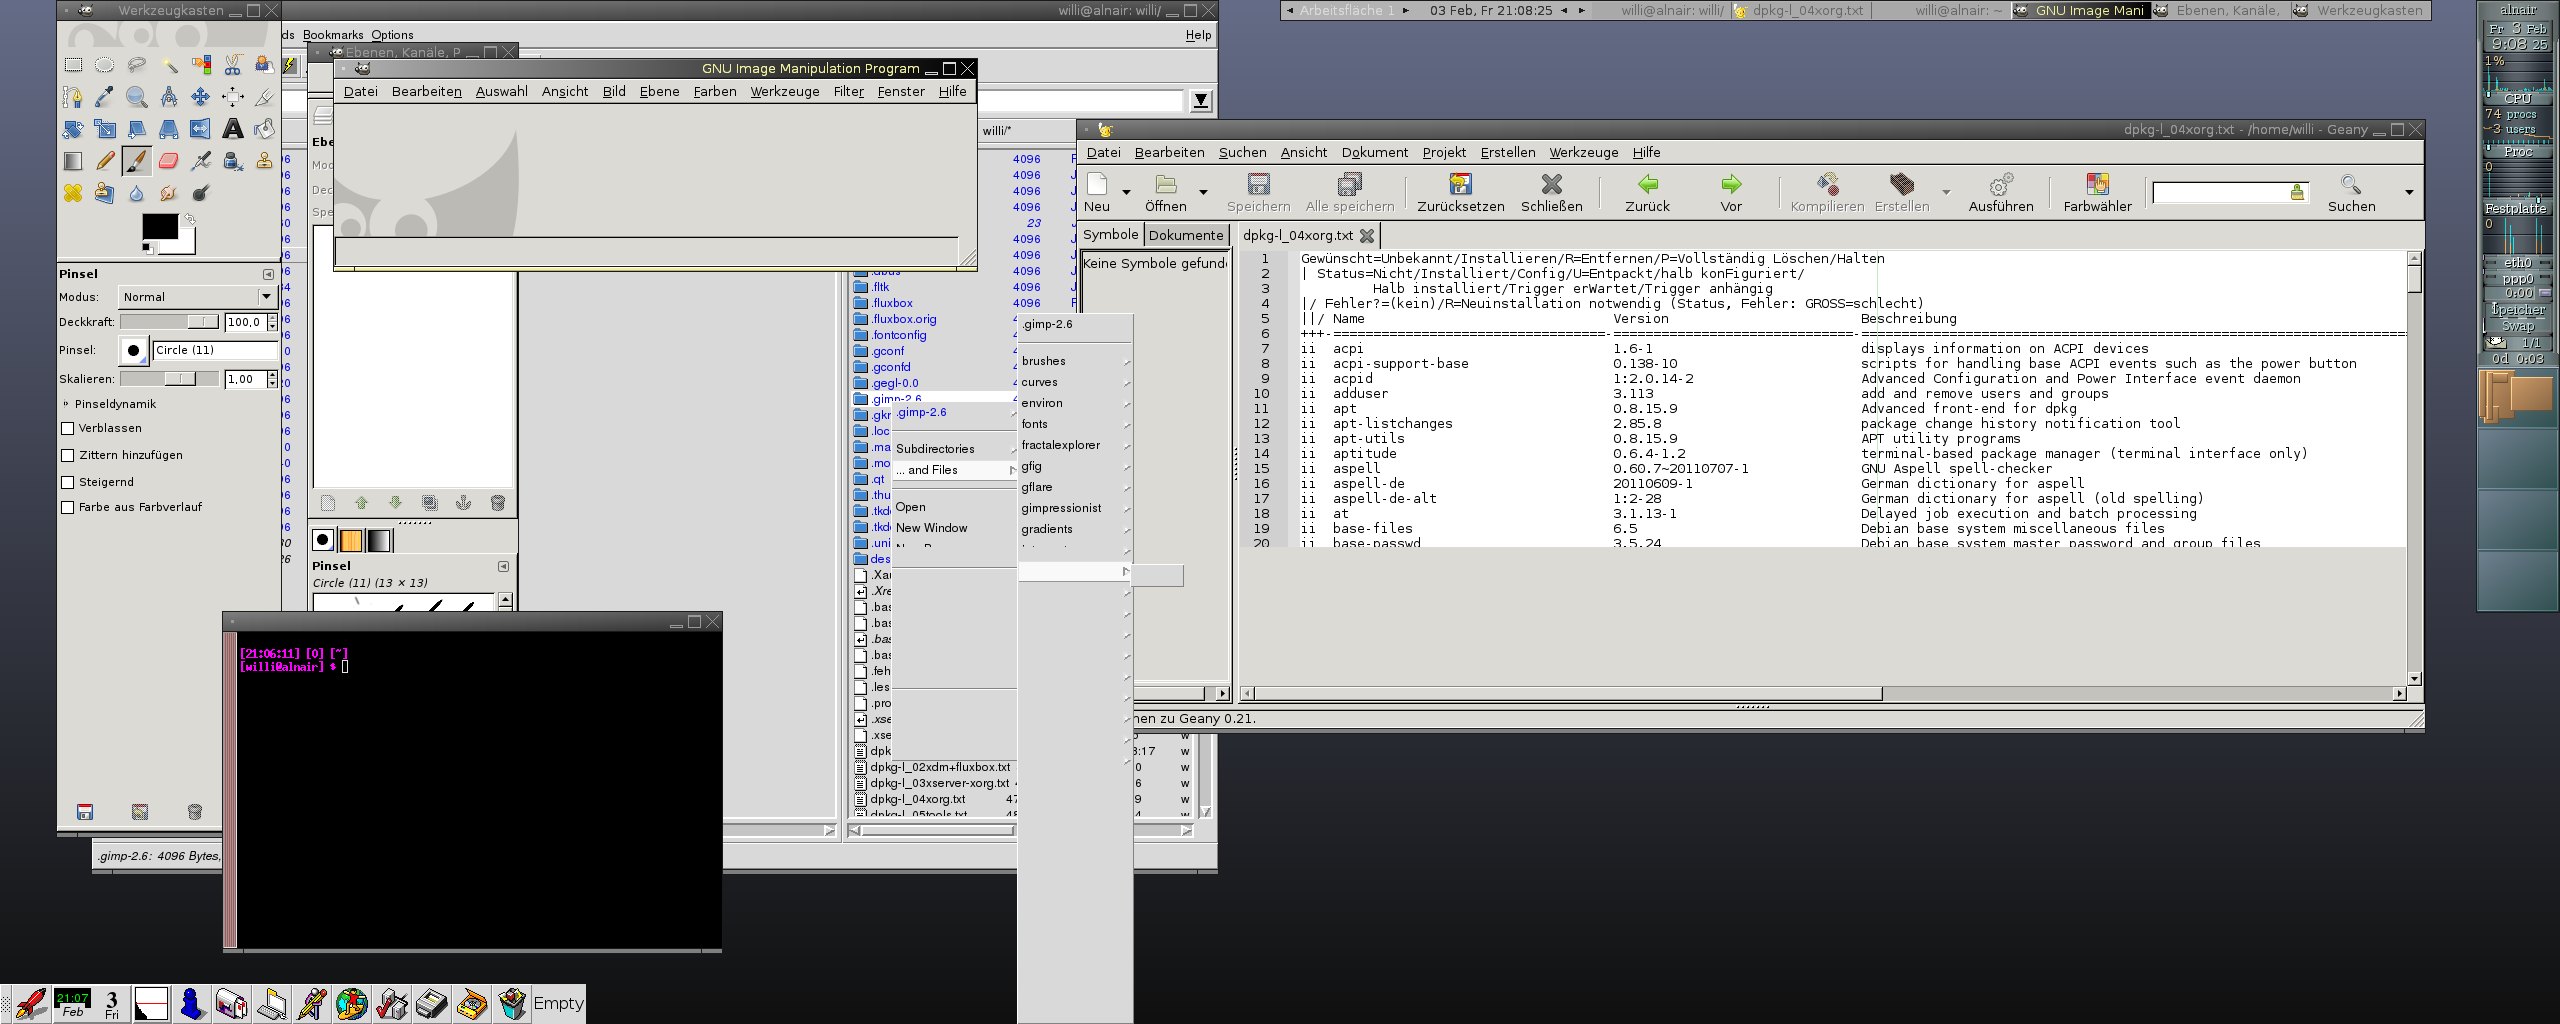The width and height of the screenshot is (2560, 1024).
Task: Open the Dokument menu in Geany
Action: coord(1374,152)
